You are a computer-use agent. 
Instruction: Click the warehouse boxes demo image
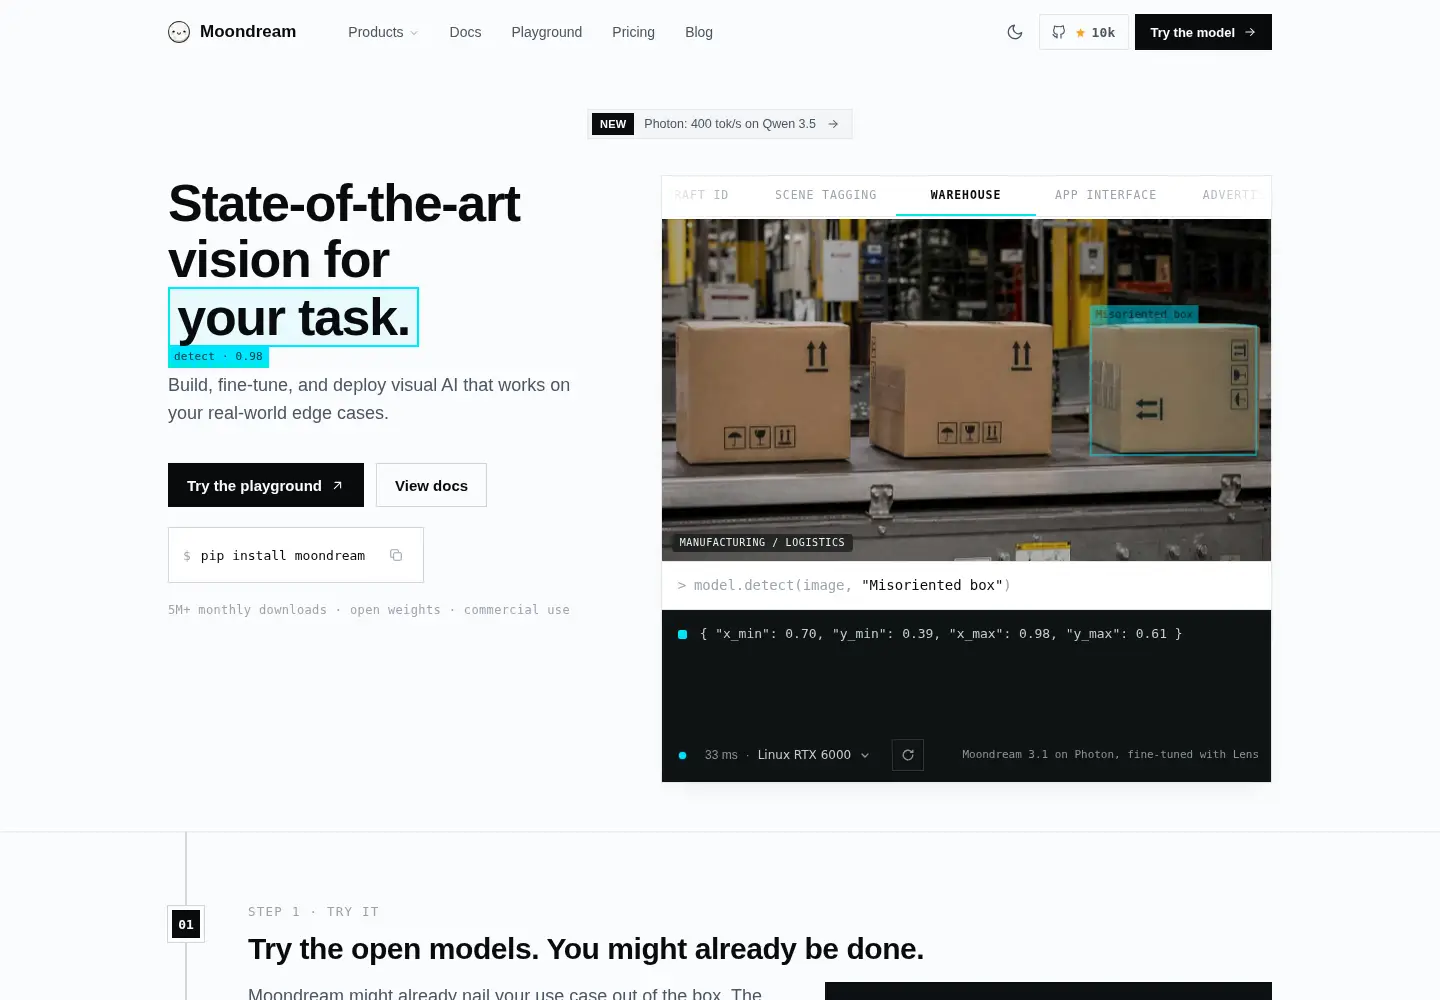point(966,389)
